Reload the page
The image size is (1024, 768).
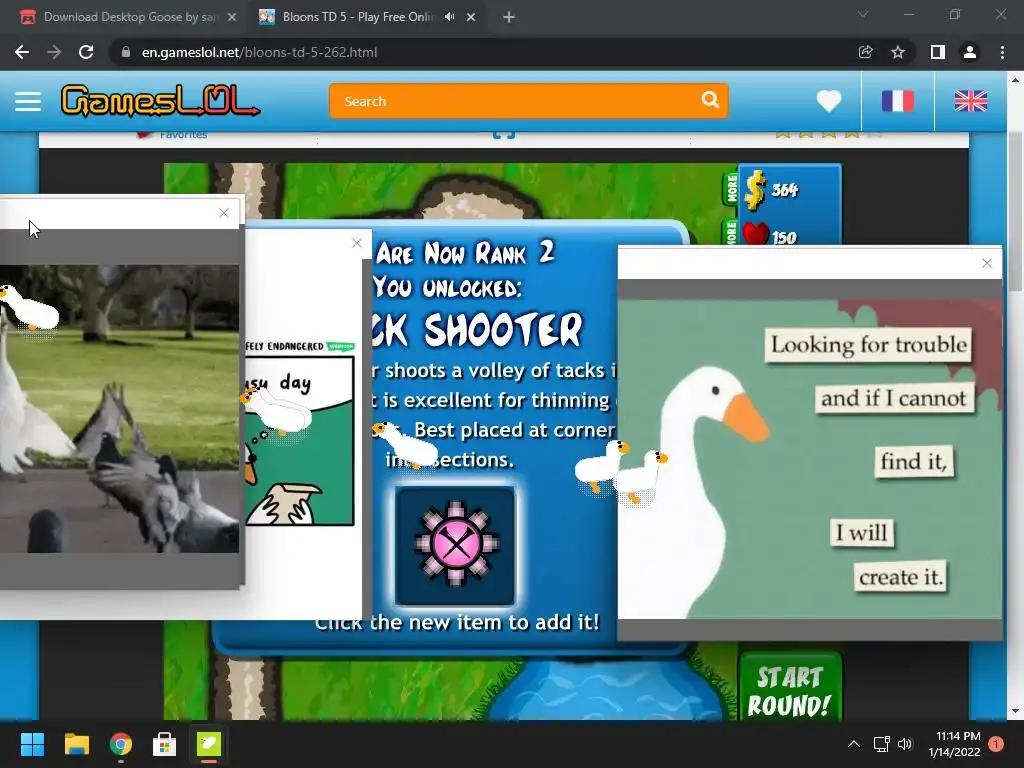86,52
